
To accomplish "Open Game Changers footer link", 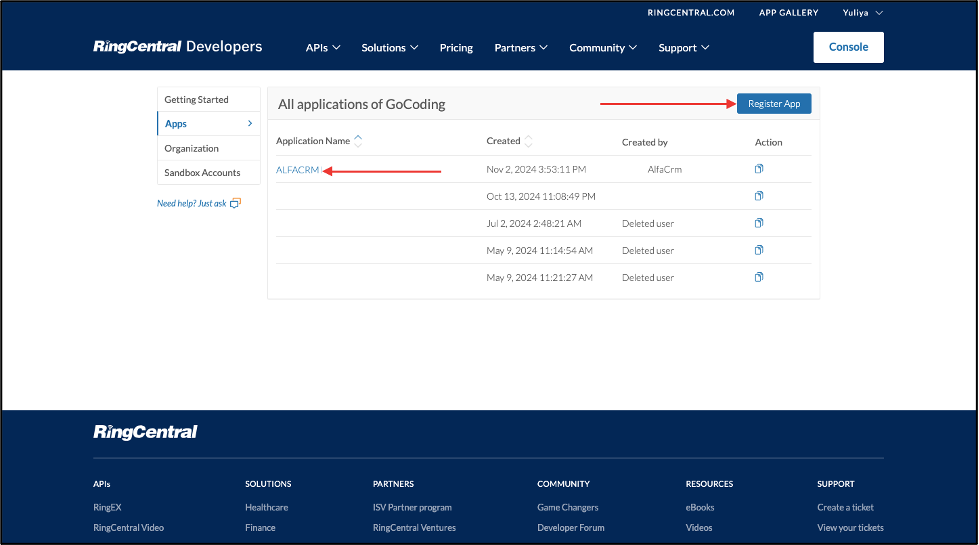I will tap(568, 508).
